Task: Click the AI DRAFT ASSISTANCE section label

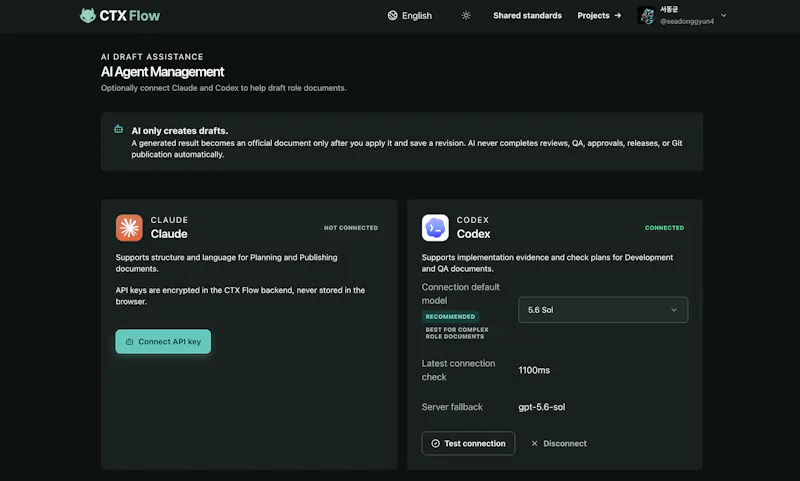Action: click(152, 57)
